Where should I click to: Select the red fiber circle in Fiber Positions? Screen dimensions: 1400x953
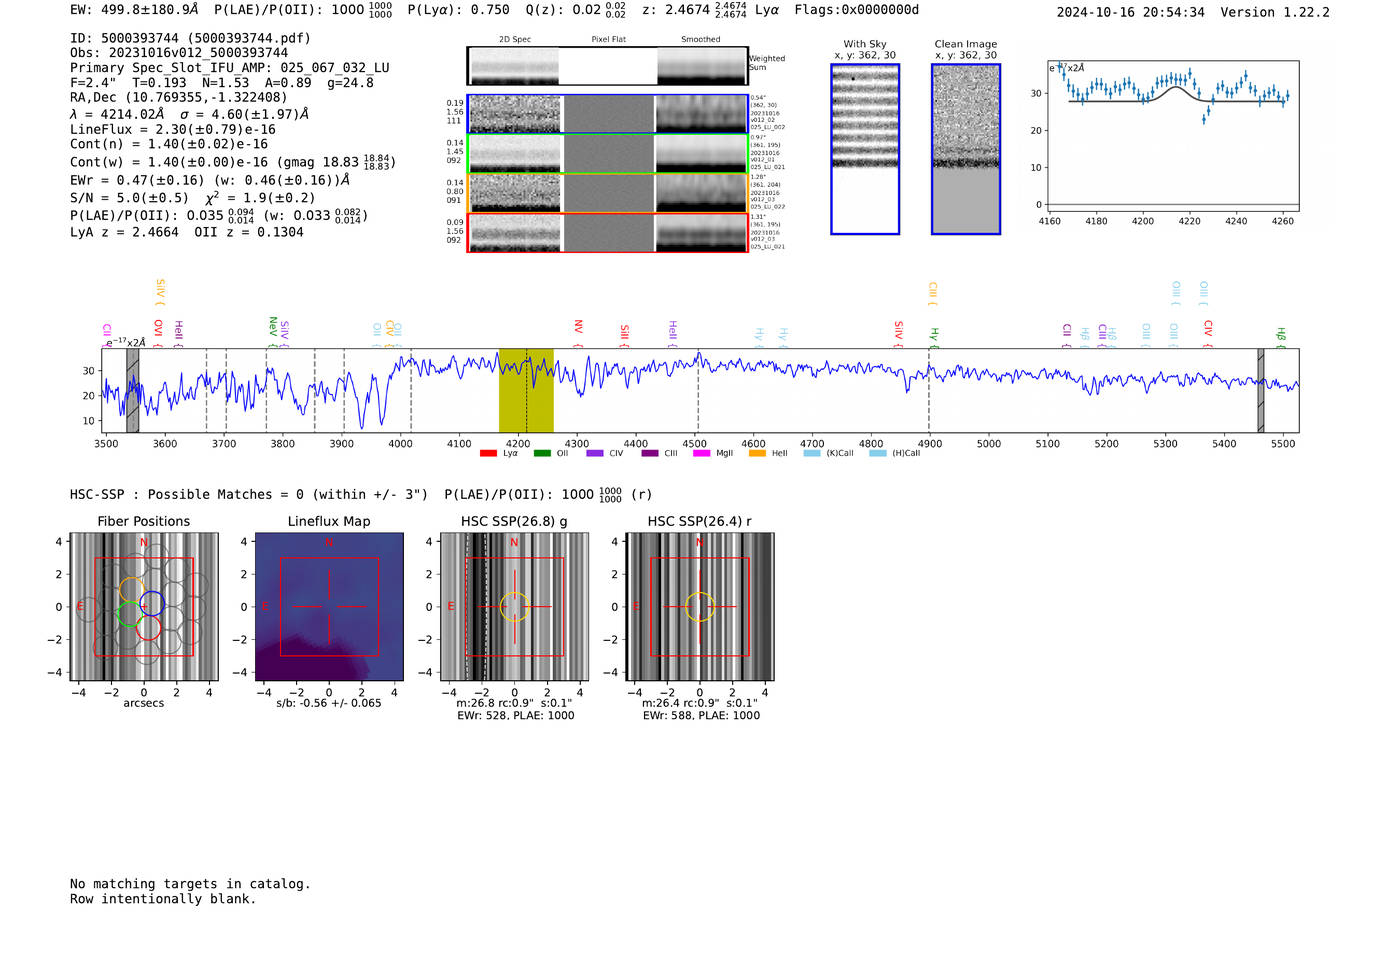tap(148, 628)
